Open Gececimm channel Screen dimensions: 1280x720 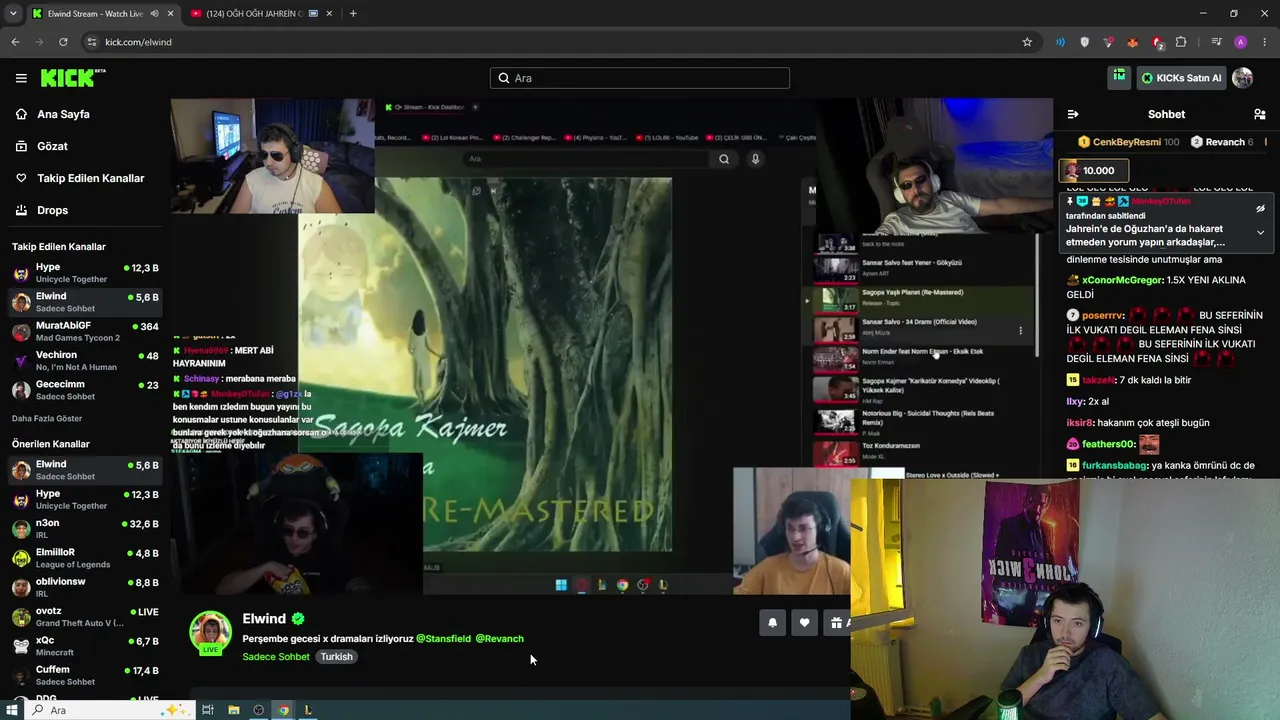click(84, 390)
